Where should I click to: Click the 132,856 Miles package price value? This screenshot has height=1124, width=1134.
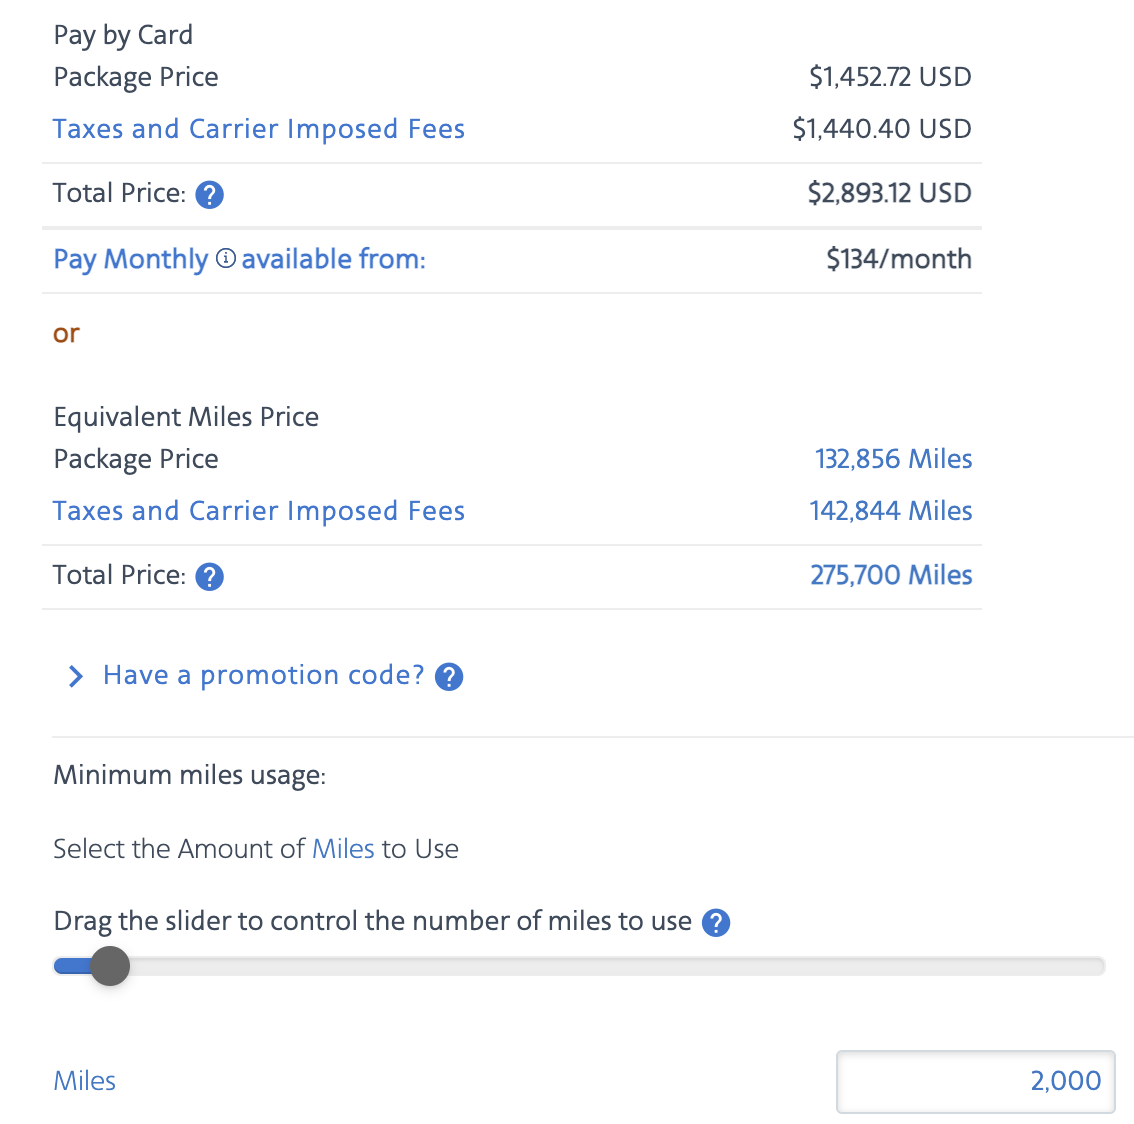click(893, 459)
